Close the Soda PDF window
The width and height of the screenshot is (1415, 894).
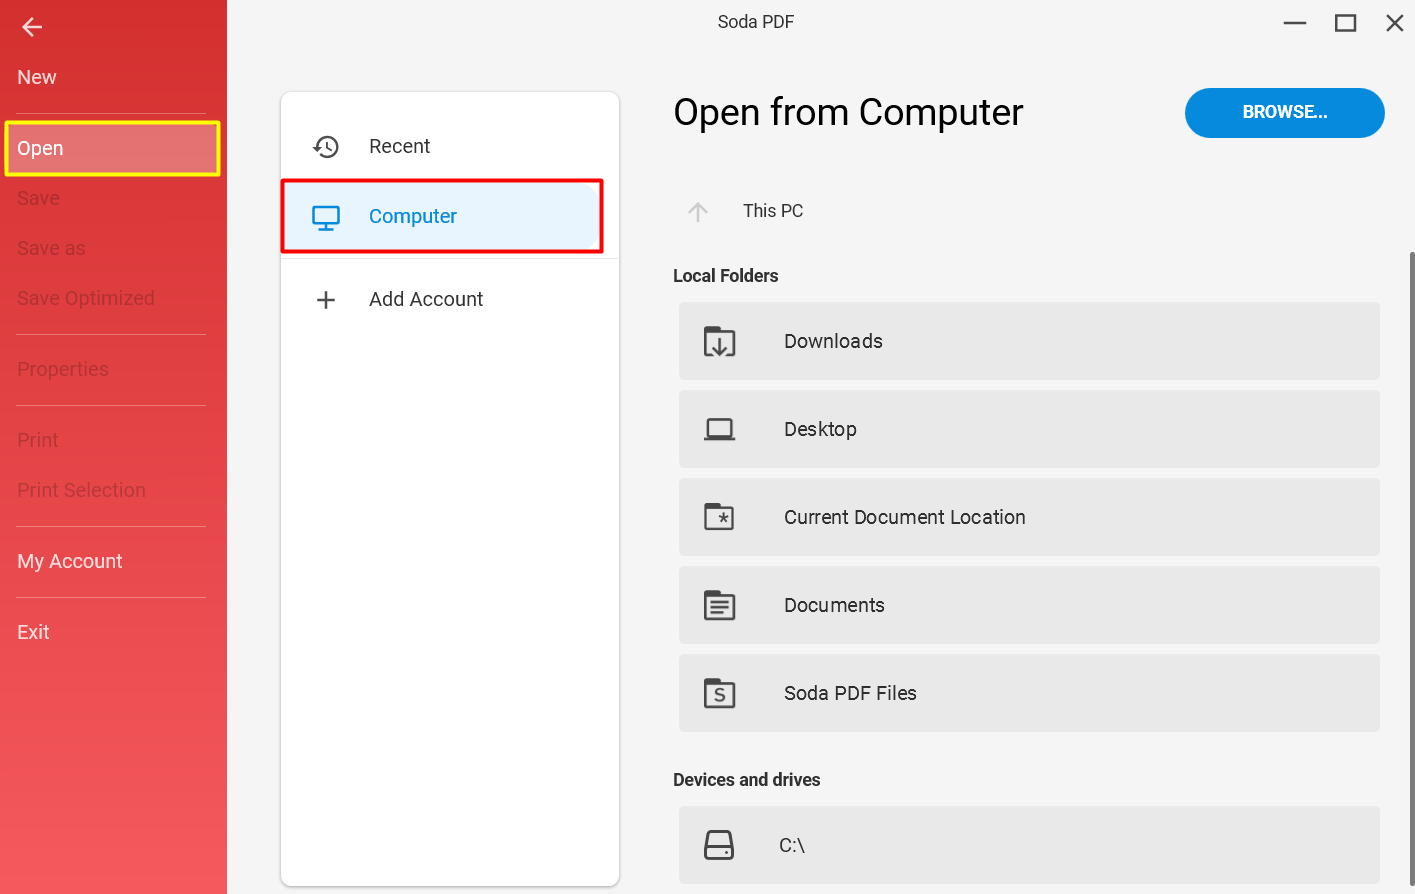coord(1395,23)
